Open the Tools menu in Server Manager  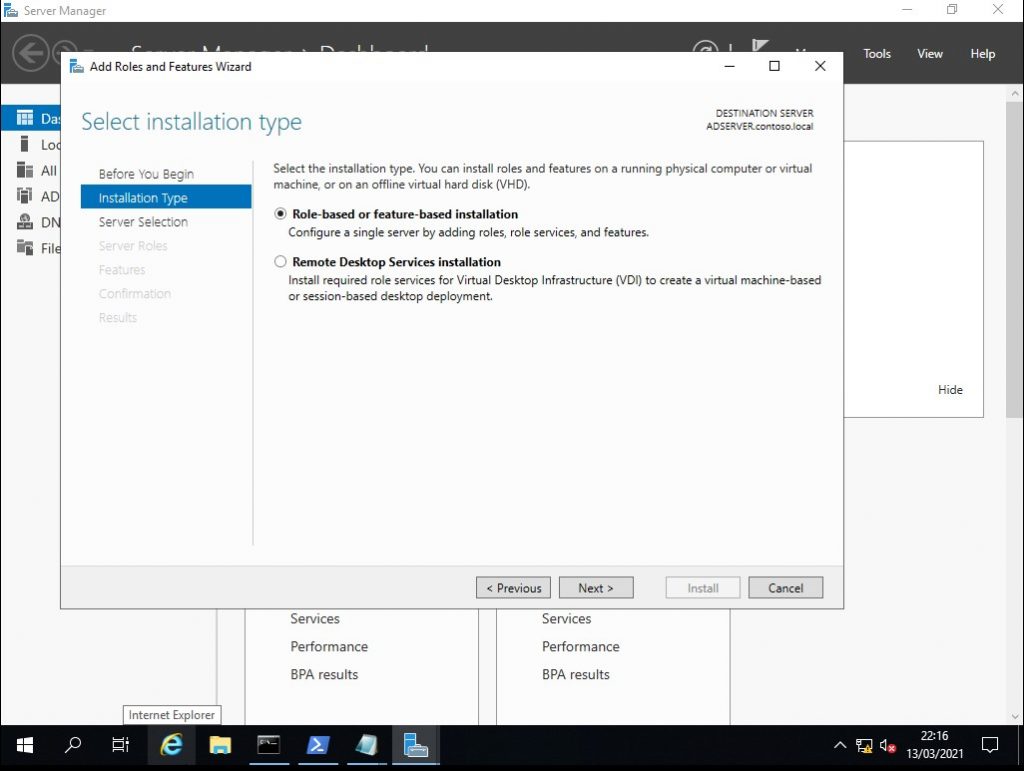click(x=877, y=54)
